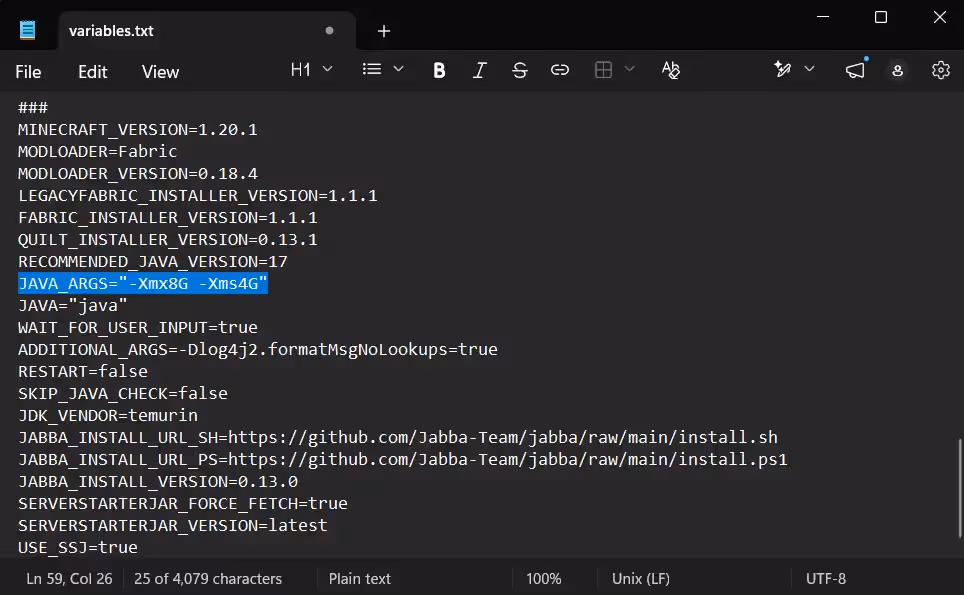
Task: Click the Ln 59, Col 26 status entry
Action: coord(69,579)
